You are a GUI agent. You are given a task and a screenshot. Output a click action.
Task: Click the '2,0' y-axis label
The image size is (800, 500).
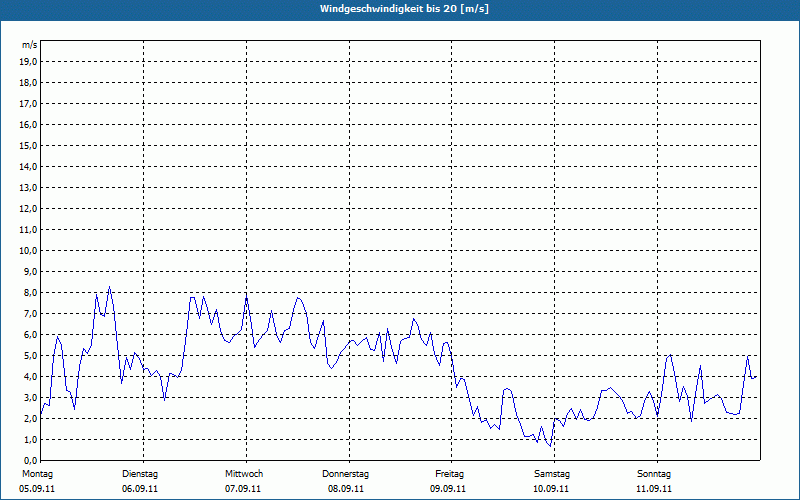pos(30,419)
